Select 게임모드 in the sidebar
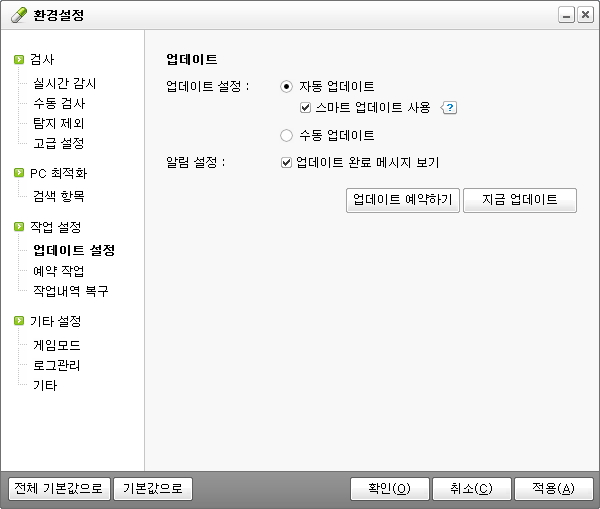The width and height of the screenshot is (600, 509). 57,345
